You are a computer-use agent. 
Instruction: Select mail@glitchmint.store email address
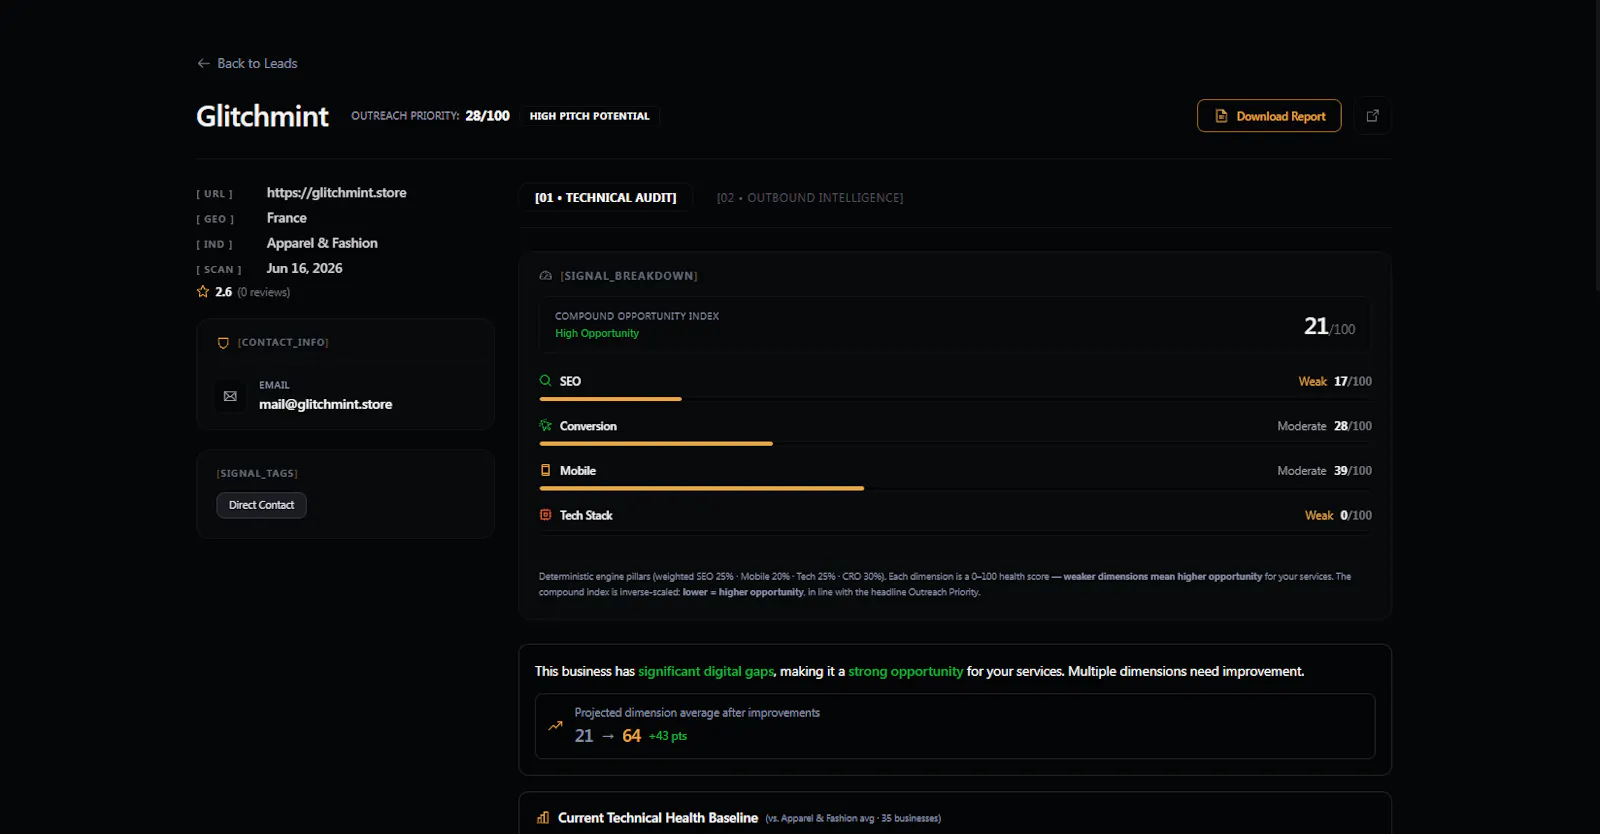click(x=325, y=404)
